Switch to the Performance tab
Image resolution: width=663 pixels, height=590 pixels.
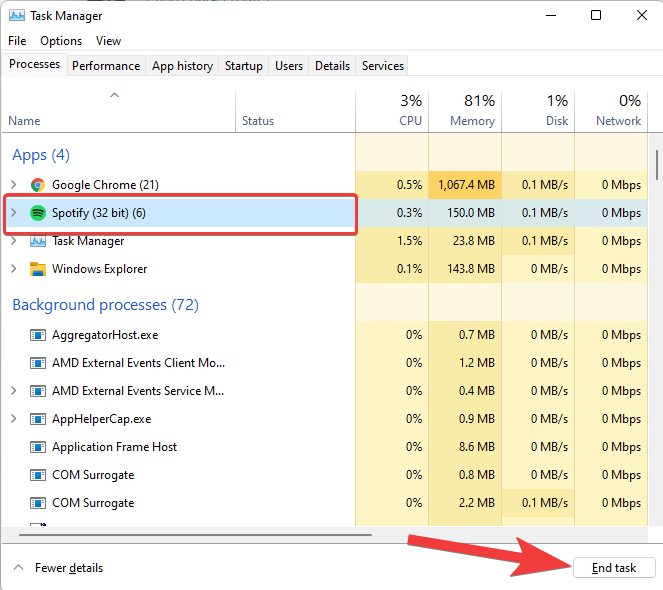pyautogui.click(x=106, y=66)
